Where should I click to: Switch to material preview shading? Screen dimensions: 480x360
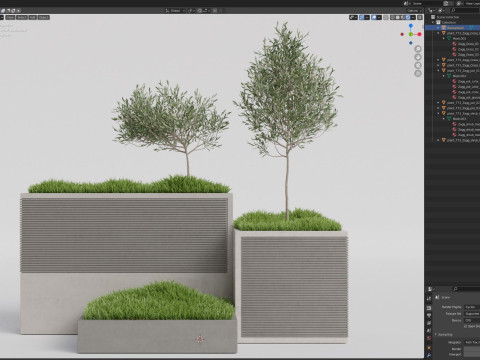click(403, 17)
